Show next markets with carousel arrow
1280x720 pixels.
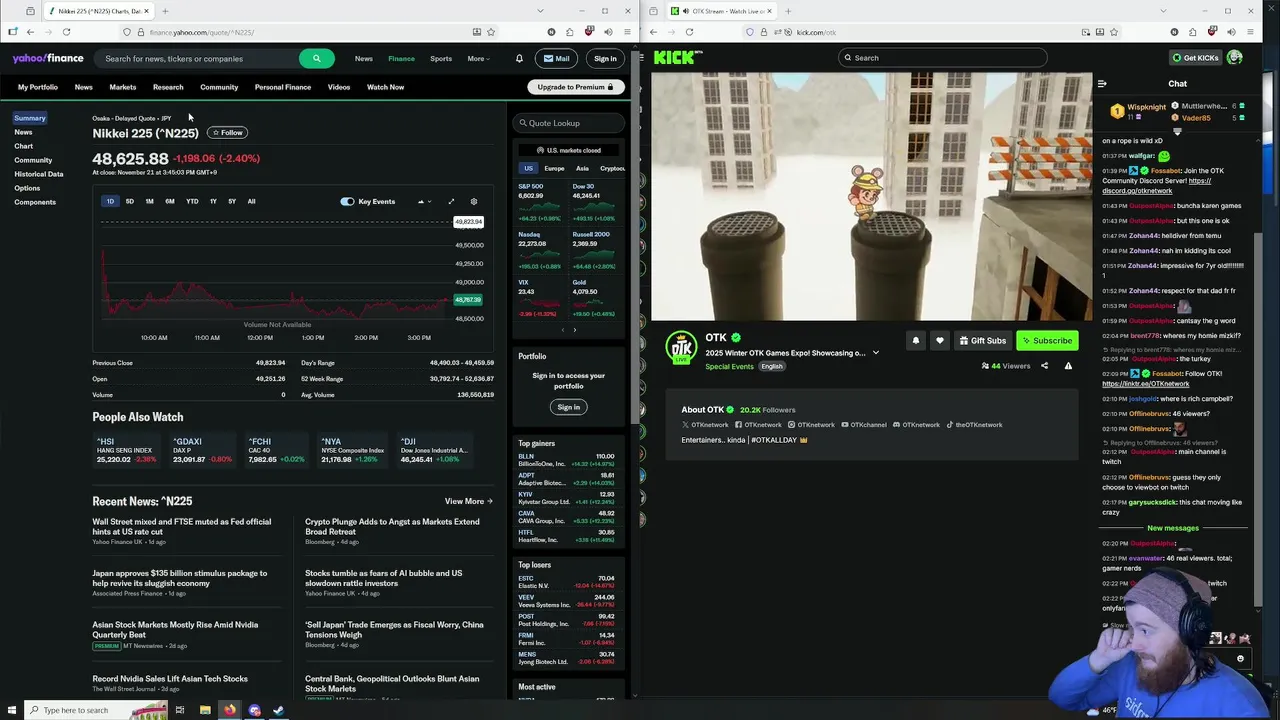point(574,330)
